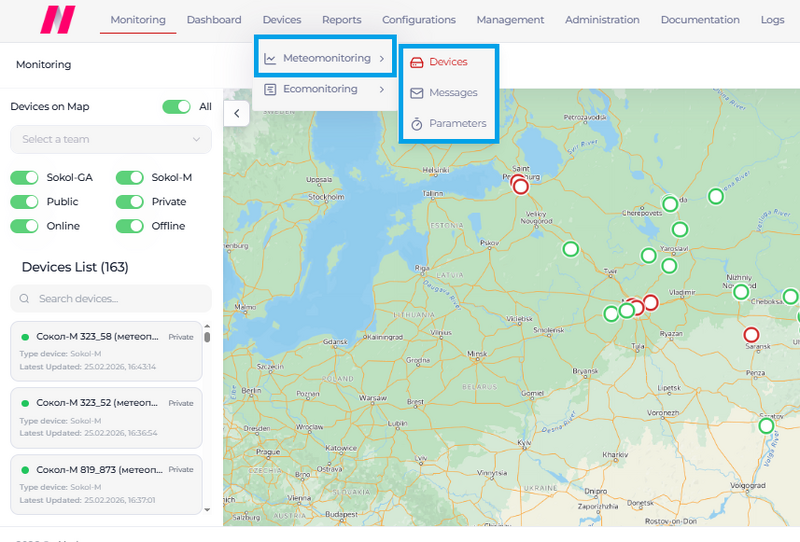Click the Messages envelope icon

coord(417,93)
